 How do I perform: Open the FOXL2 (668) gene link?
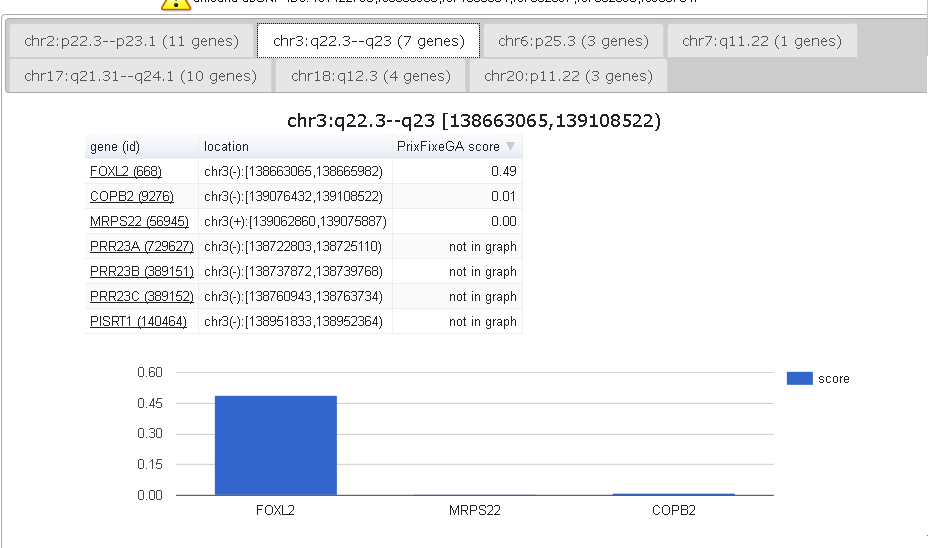(125, 172)
